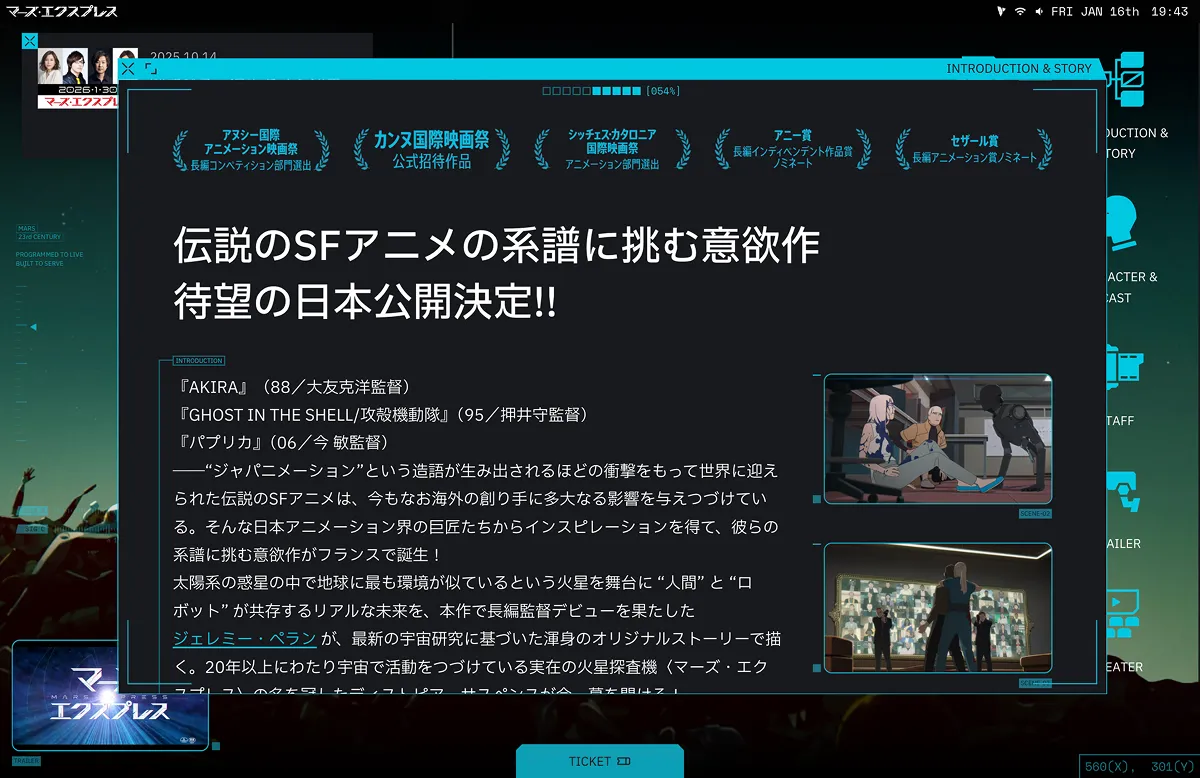Click the Wi-Fi status icon
The height and width of the screenshot is (778, 1200).
point(1020,11)
